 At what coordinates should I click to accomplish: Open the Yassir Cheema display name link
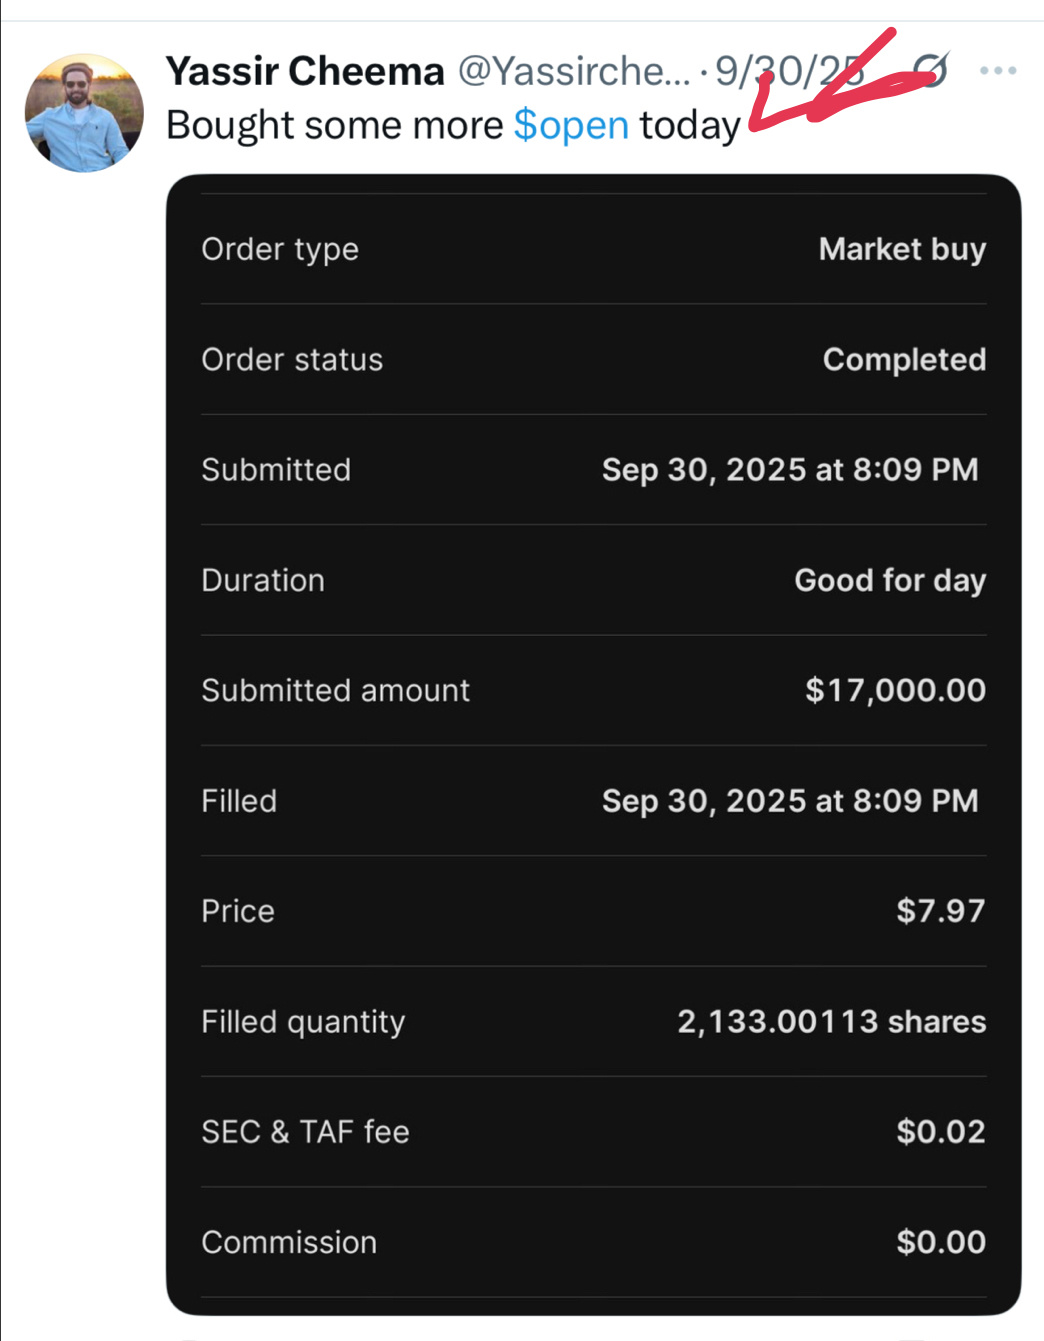[305, 71]
